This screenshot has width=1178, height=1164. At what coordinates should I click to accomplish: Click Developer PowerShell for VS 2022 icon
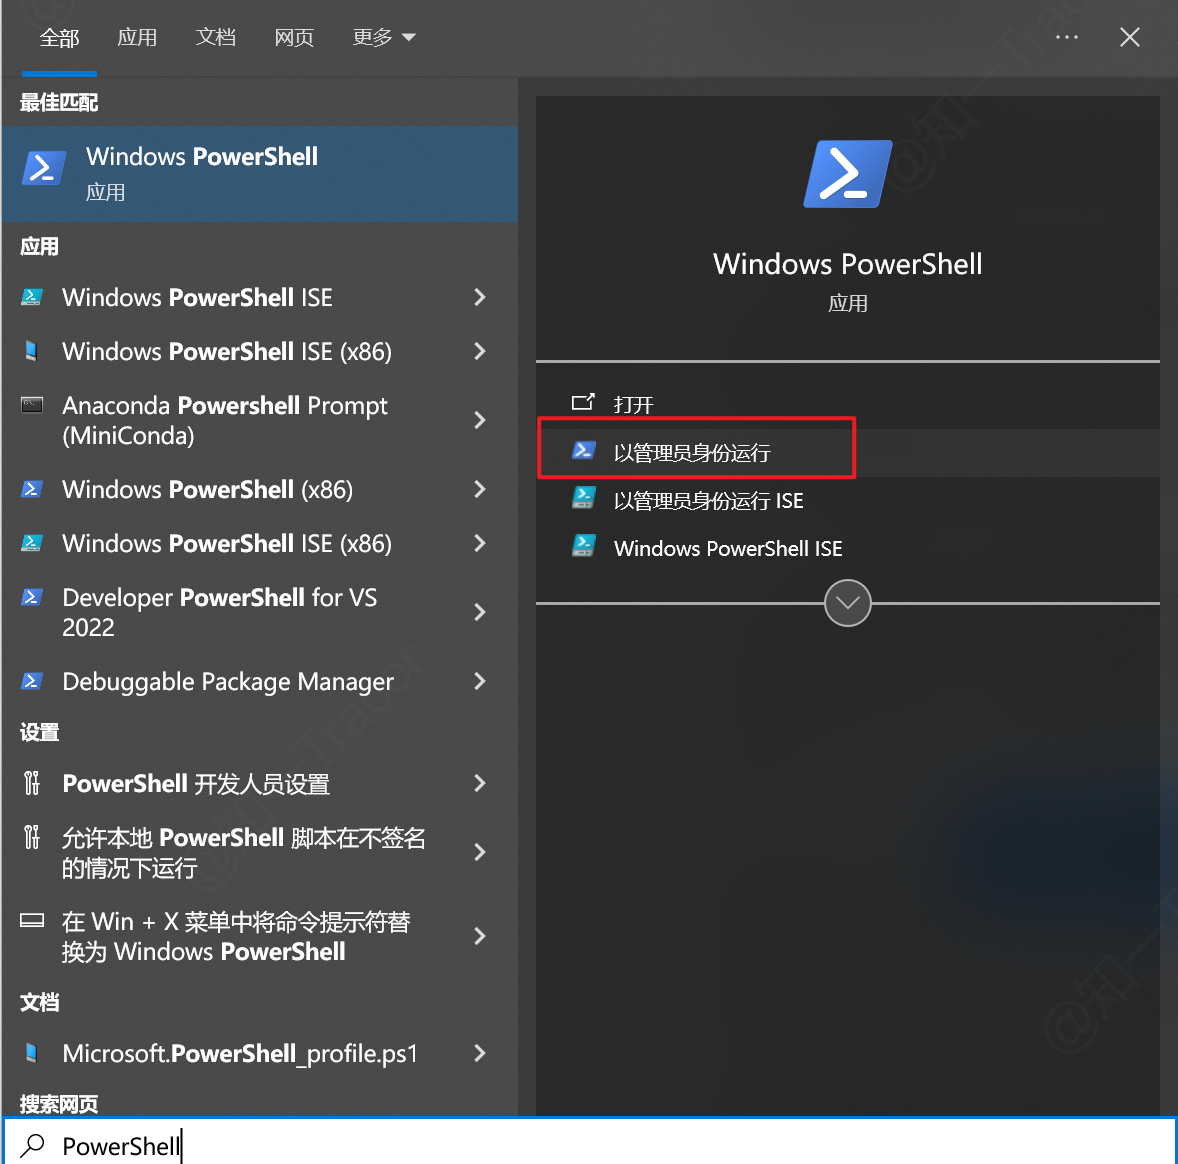click(x=32, y=597)
